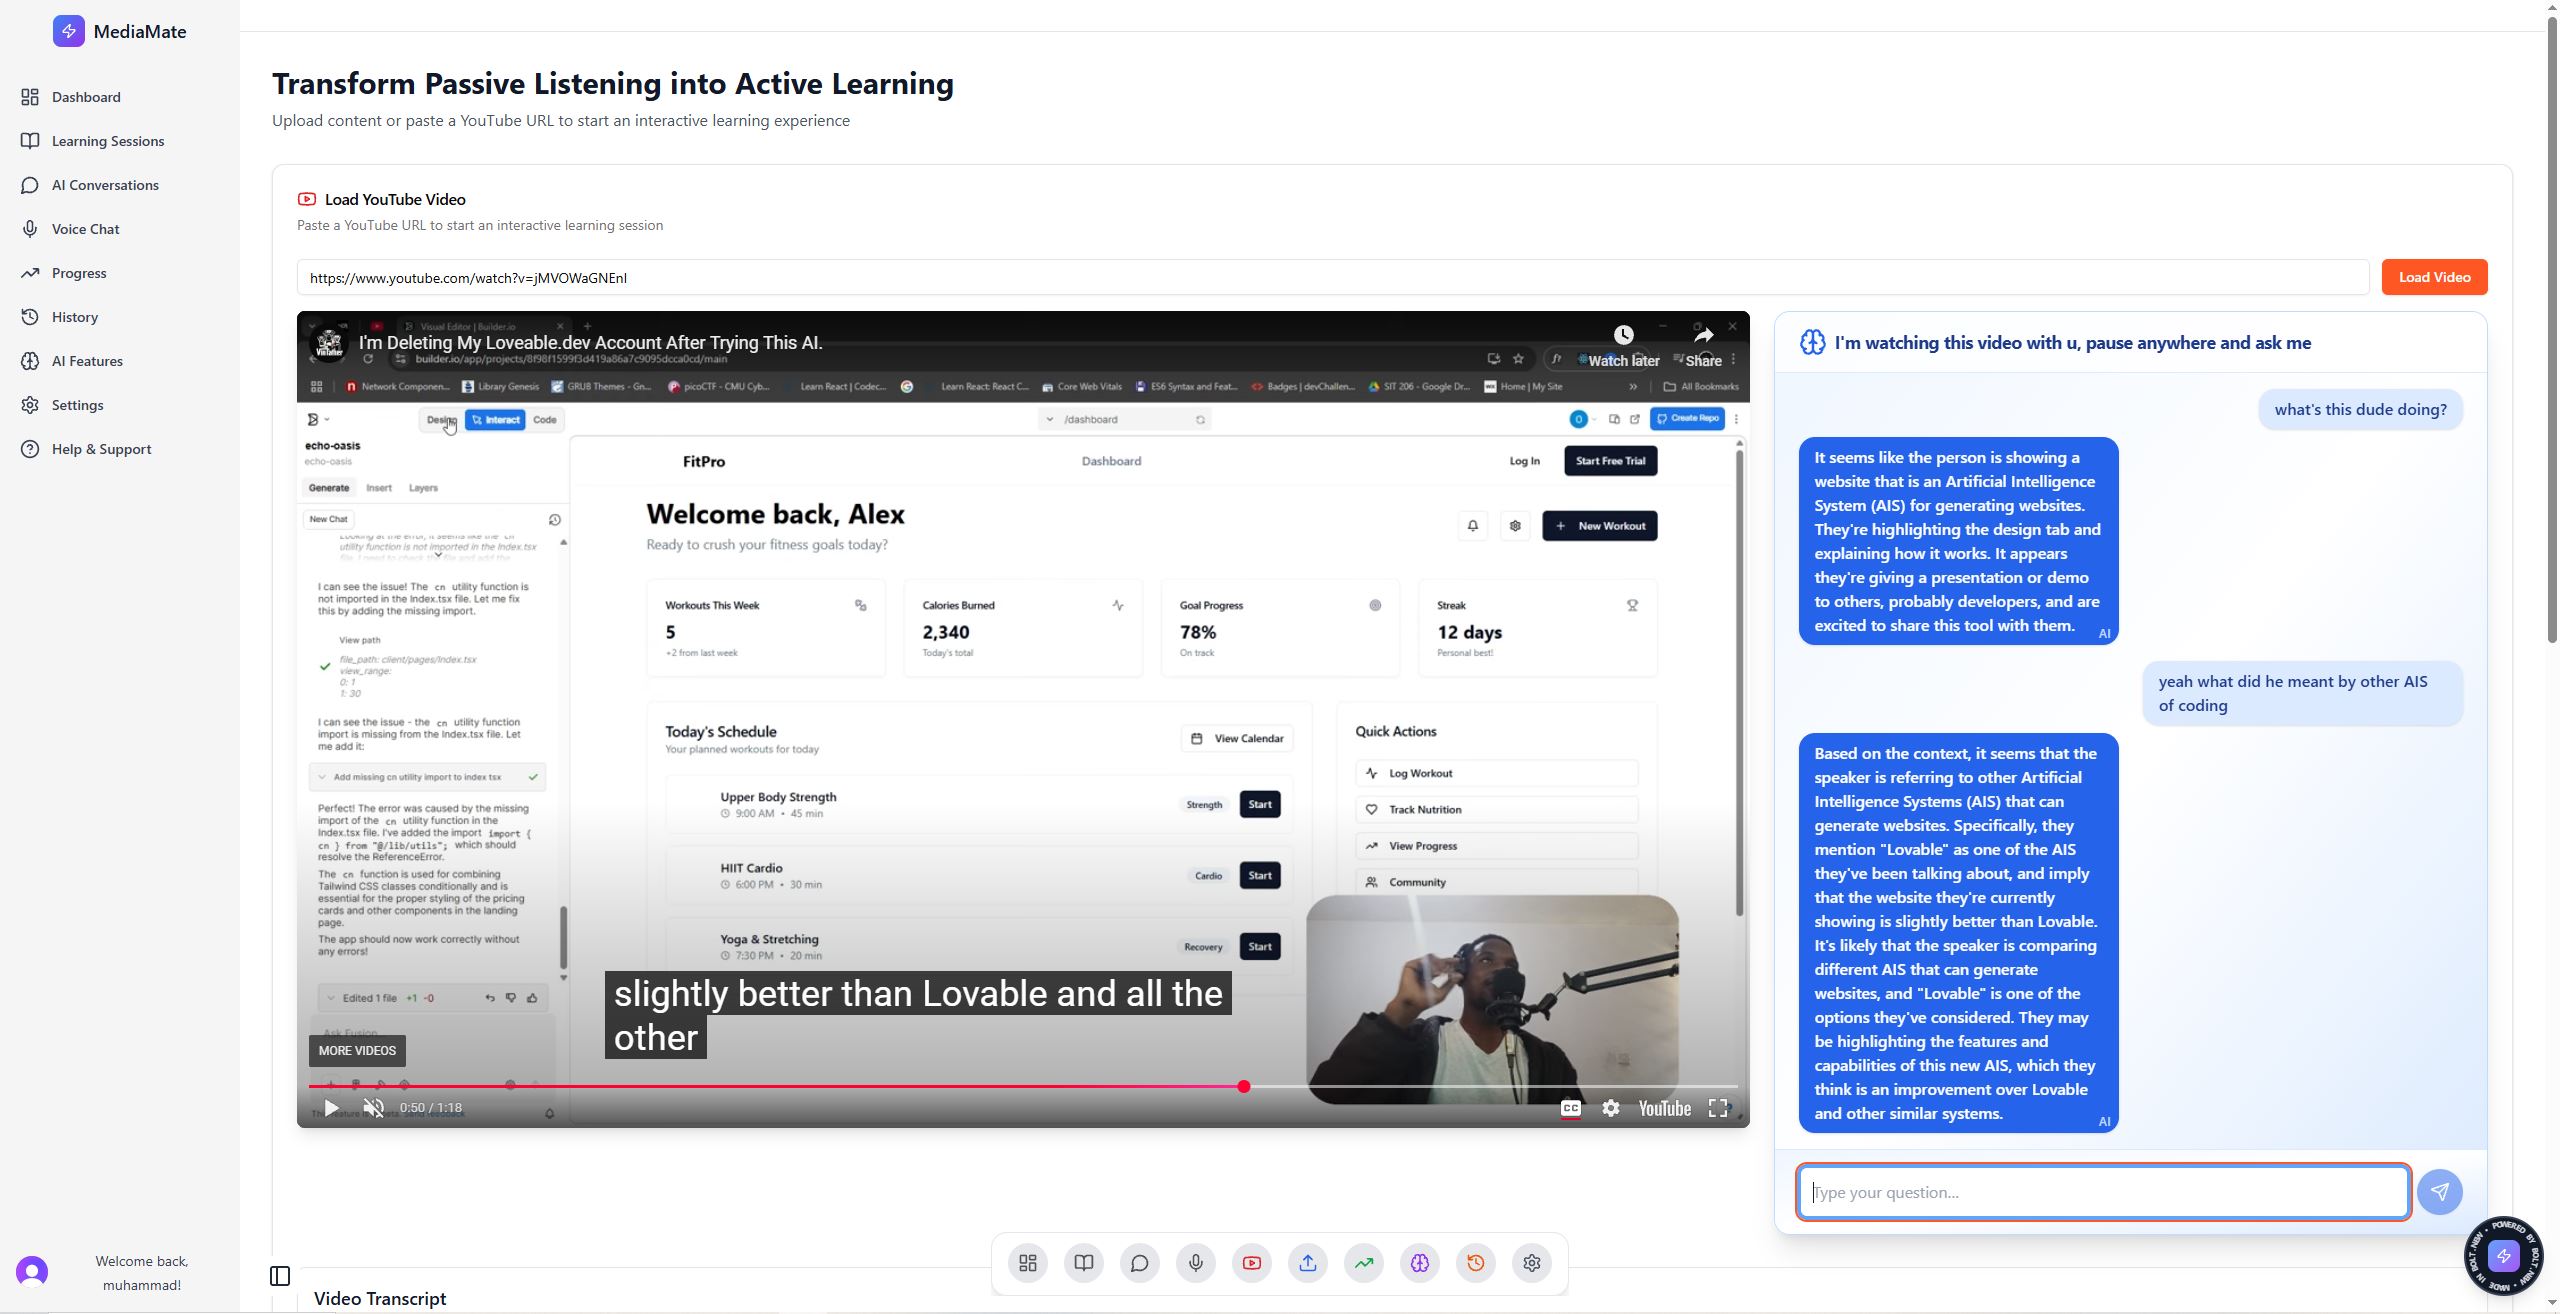Focus the Type your question input
Screen dimensions: 2560x1314
click(x=2102, y=1192)
